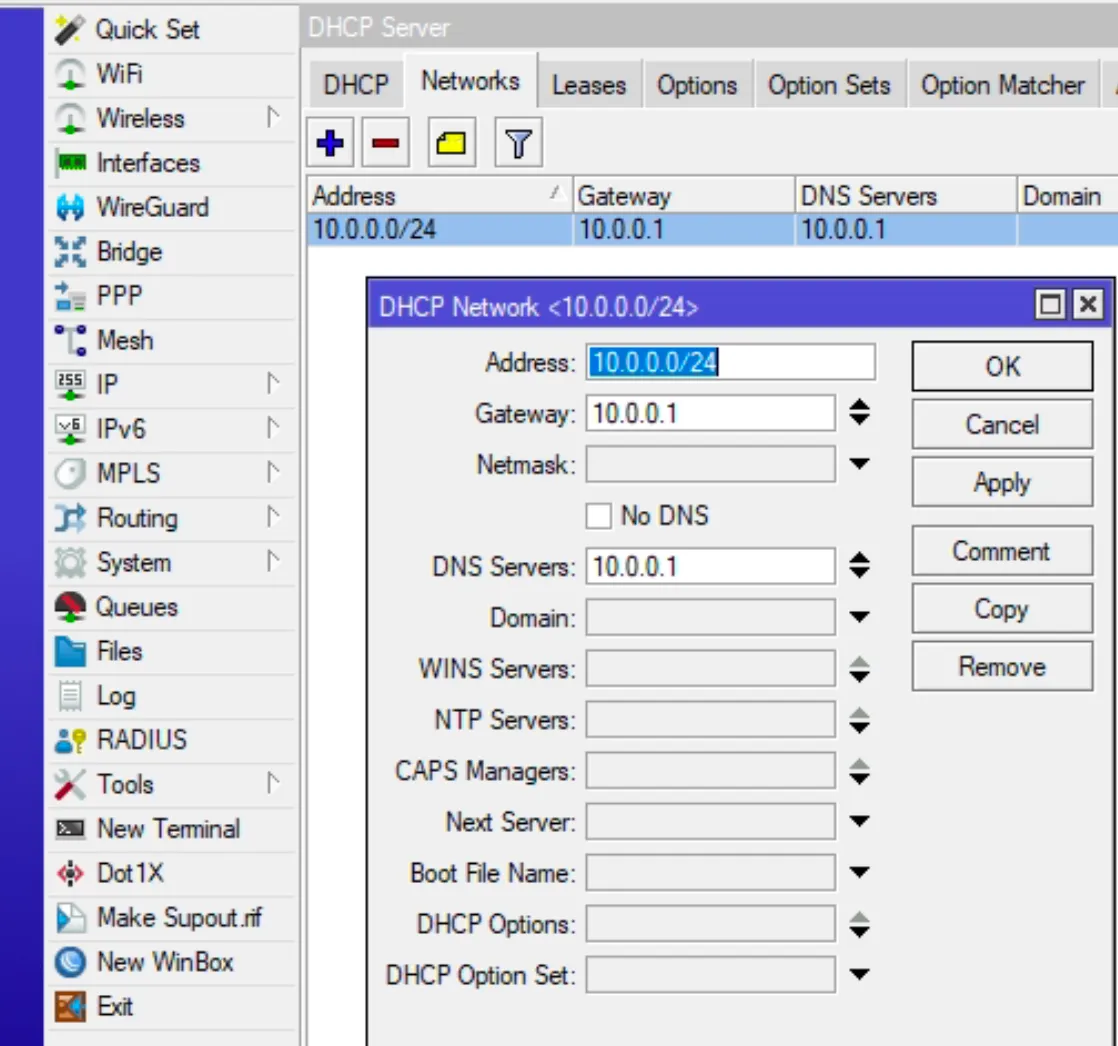Sort by the Gateway column header

click(684, 195)
